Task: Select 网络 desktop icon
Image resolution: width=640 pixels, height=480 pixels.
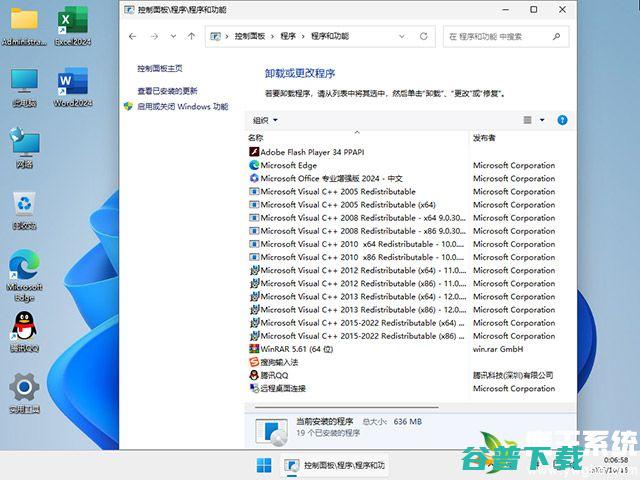Action: (x=24, y=148)
